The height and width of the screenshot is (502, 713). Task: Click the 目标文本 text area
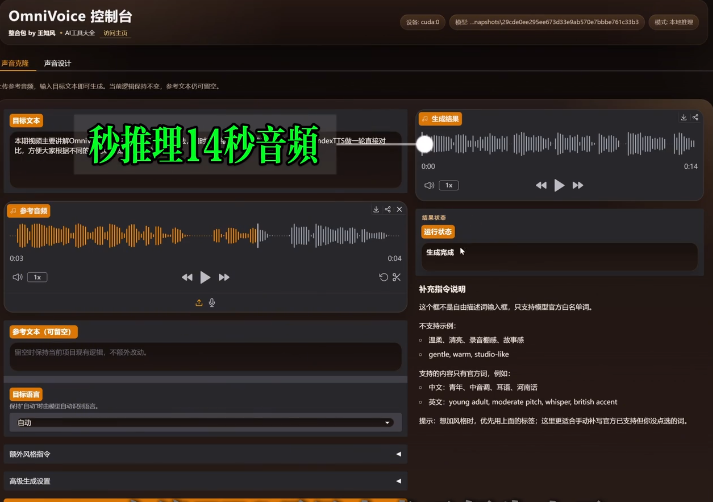pyautogui.click(x=206, y=159)
